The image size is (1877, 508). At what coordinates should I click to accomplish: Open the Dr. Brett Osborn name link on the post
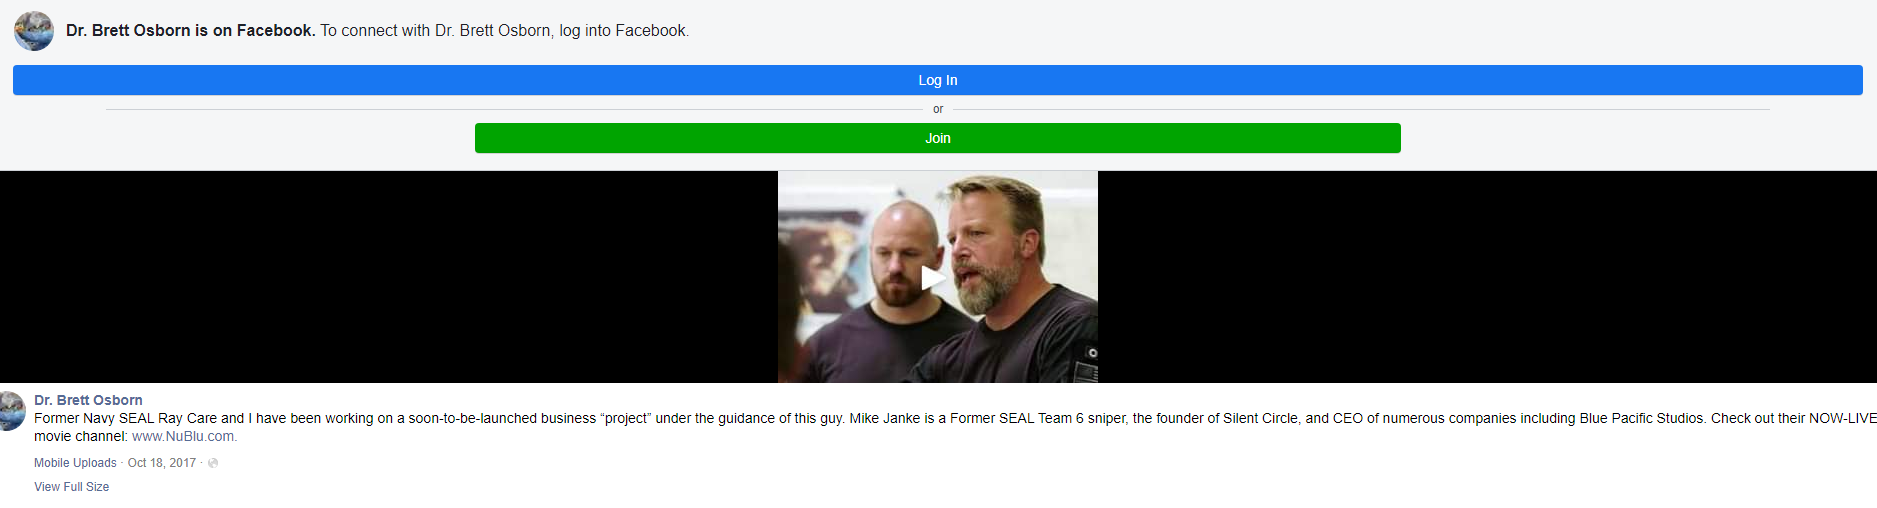[x=88, y=400]
